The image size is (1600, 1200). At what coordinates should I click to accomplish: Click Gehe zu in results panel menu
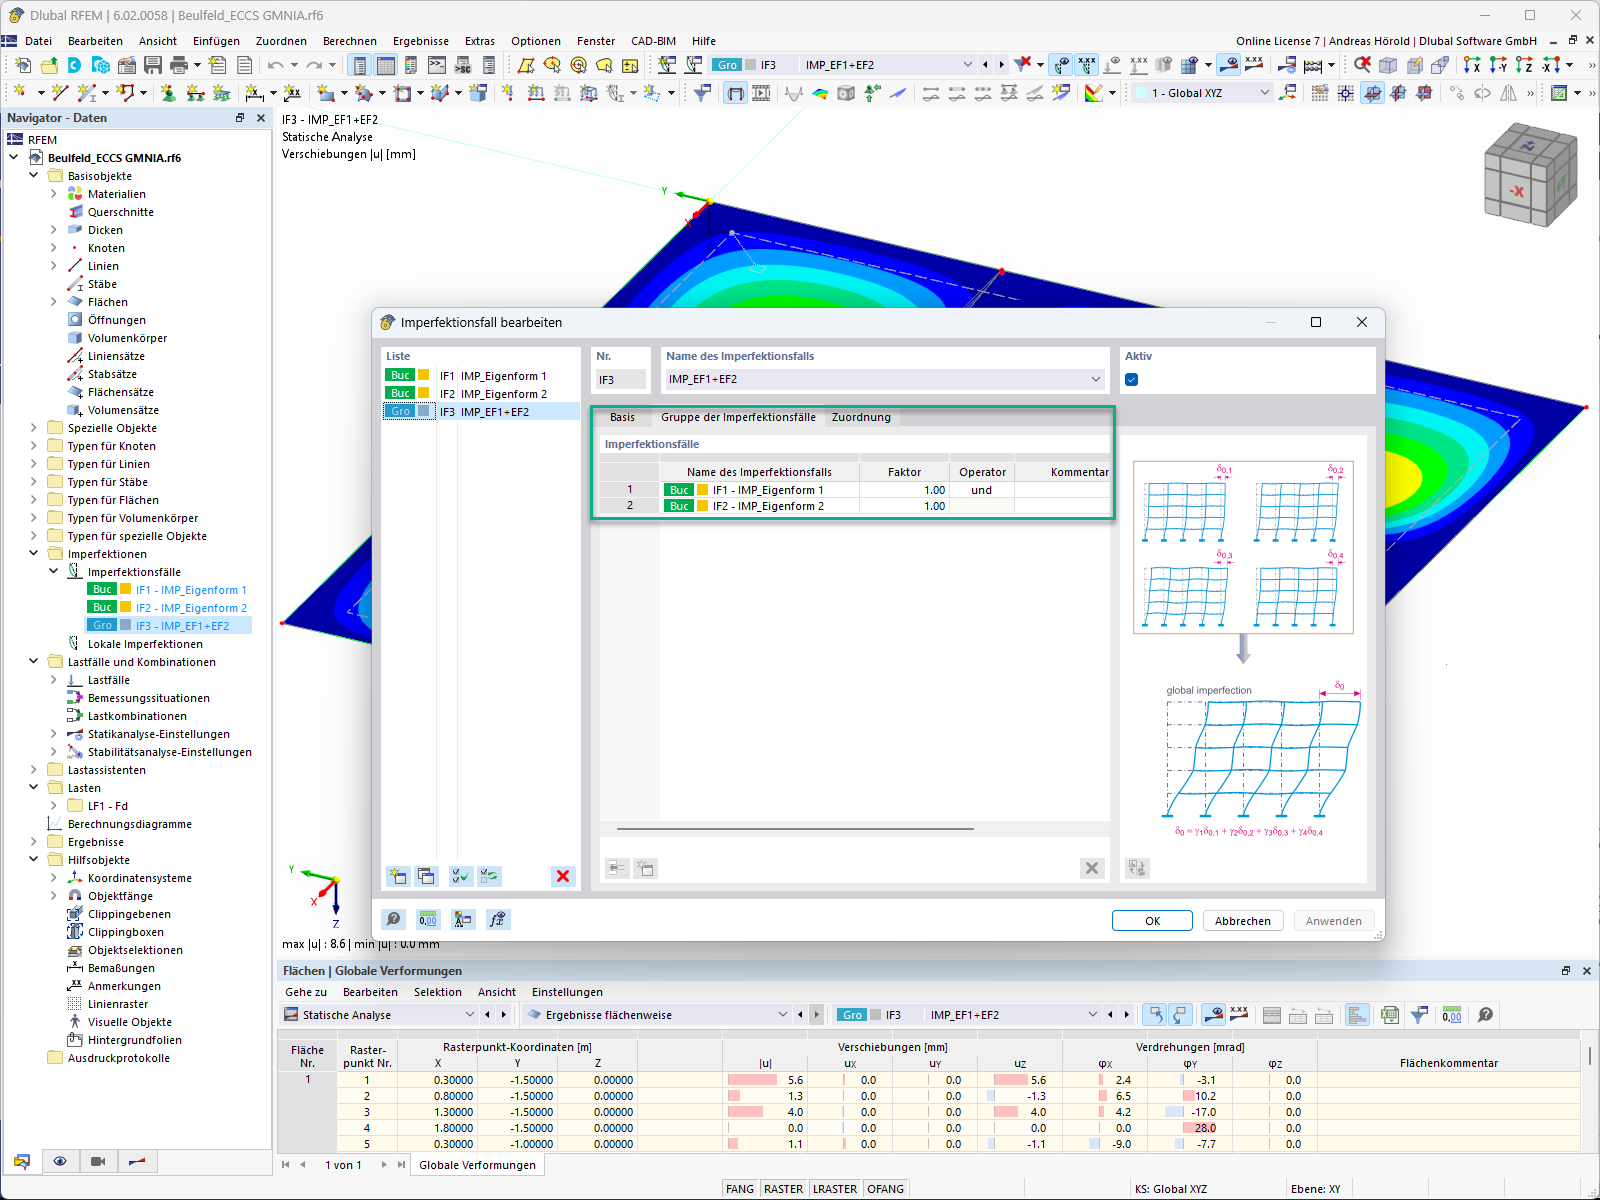point(306,992)
